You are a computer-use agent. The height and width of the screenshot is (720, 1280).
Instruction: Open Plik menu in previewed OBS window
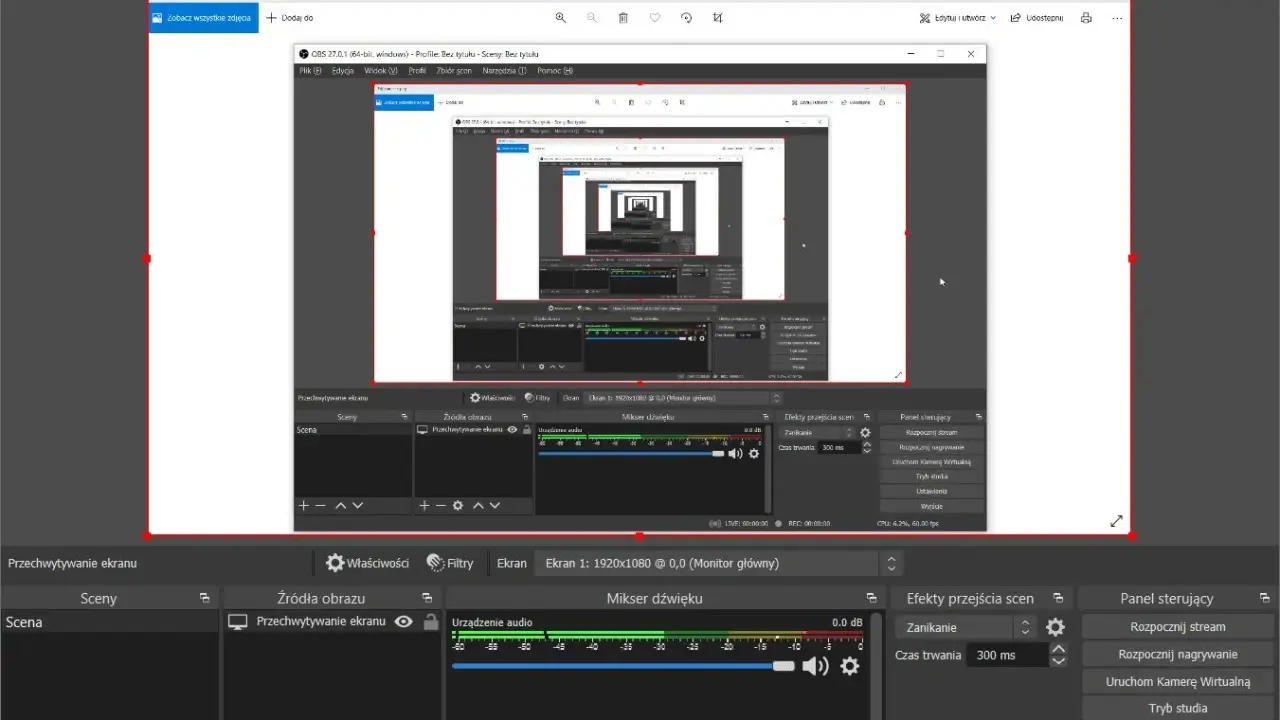pos(310,71)
